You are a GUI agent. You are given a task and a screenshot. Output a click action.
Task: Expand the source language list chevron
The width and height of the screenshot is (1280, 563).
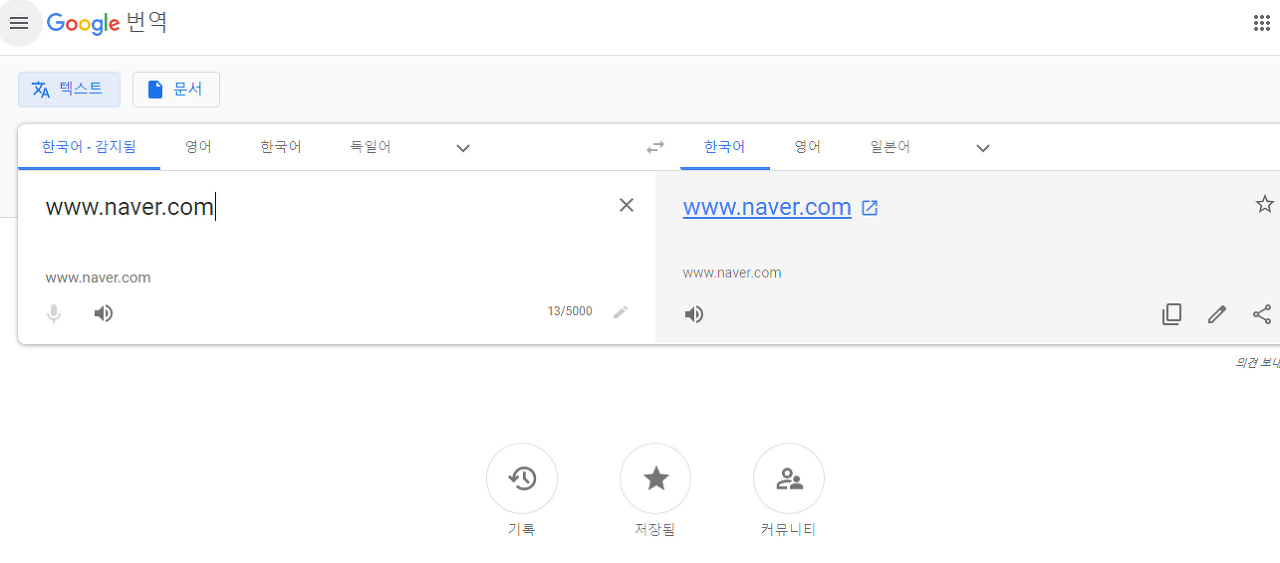463,148
